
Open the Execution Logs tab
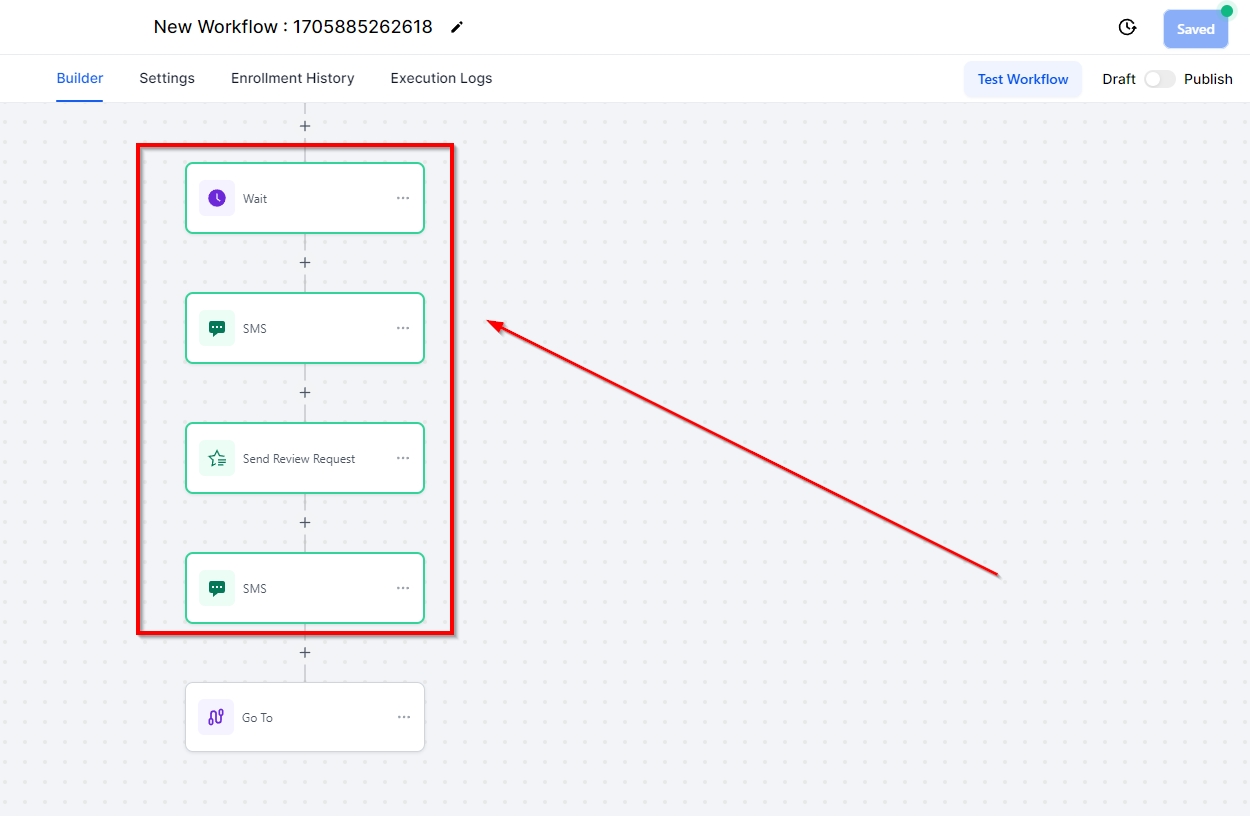(441, 78)
